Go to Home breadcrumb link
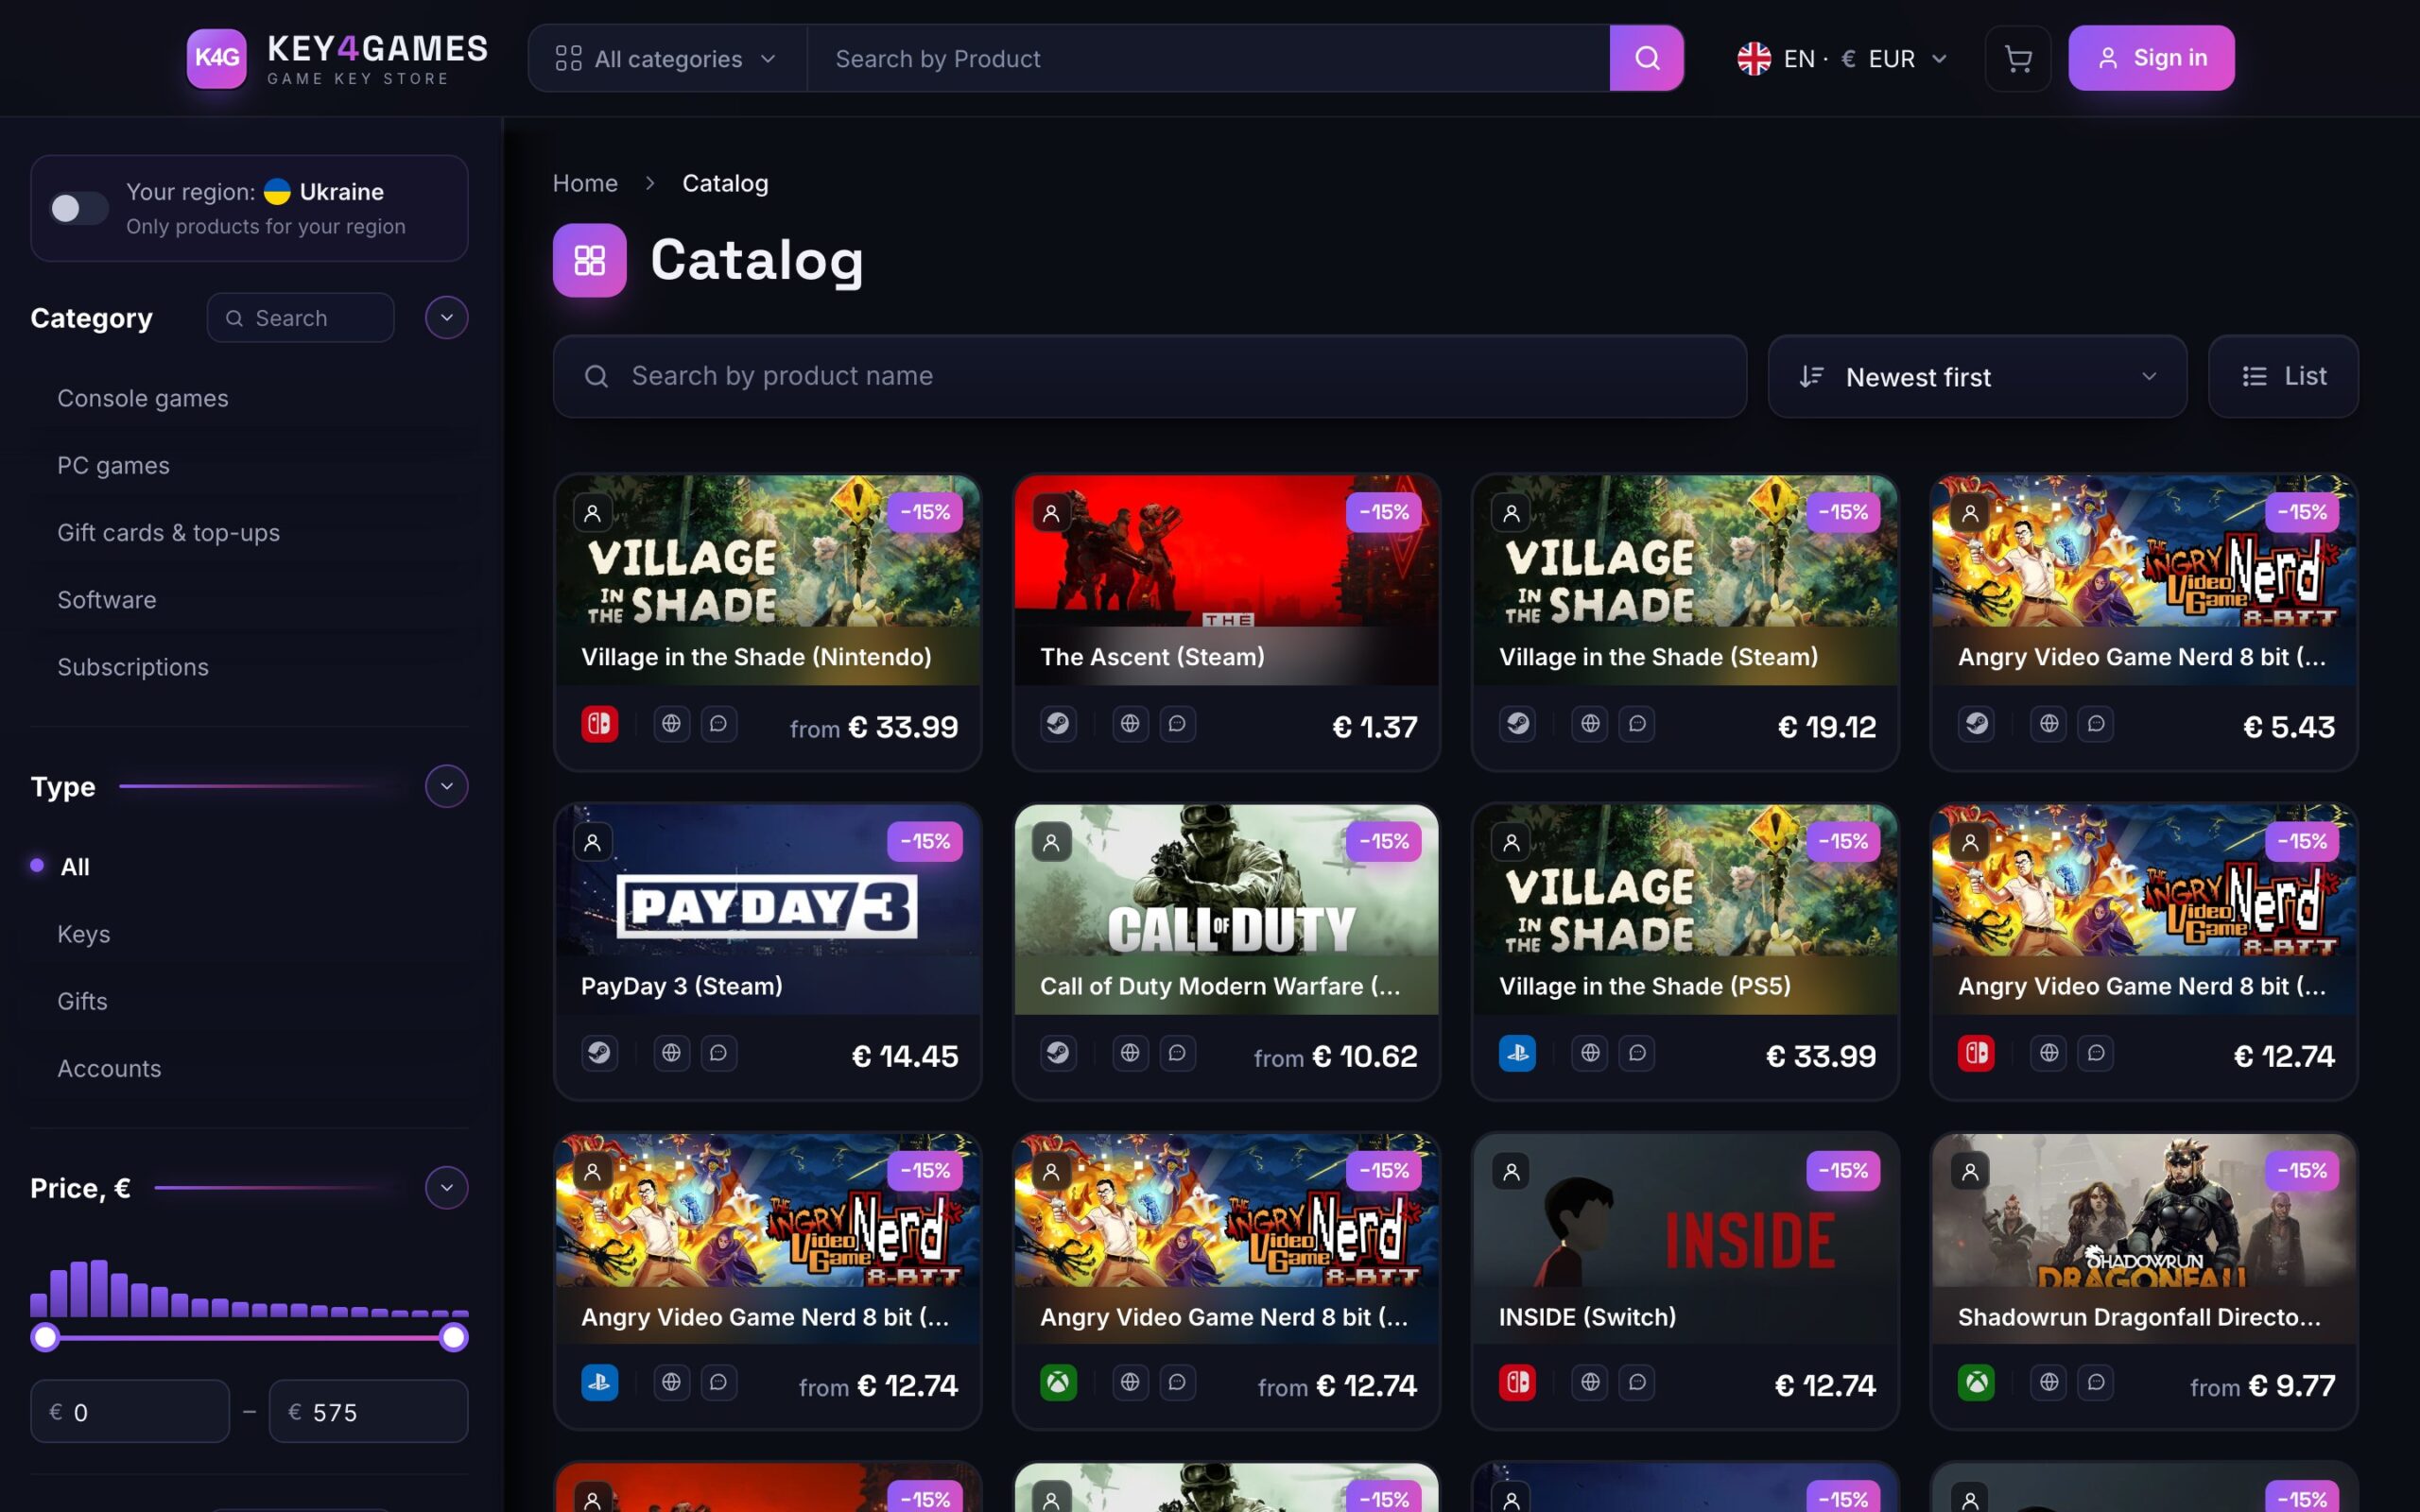This screenshot has width=2420, height=1512. point(585,183)
